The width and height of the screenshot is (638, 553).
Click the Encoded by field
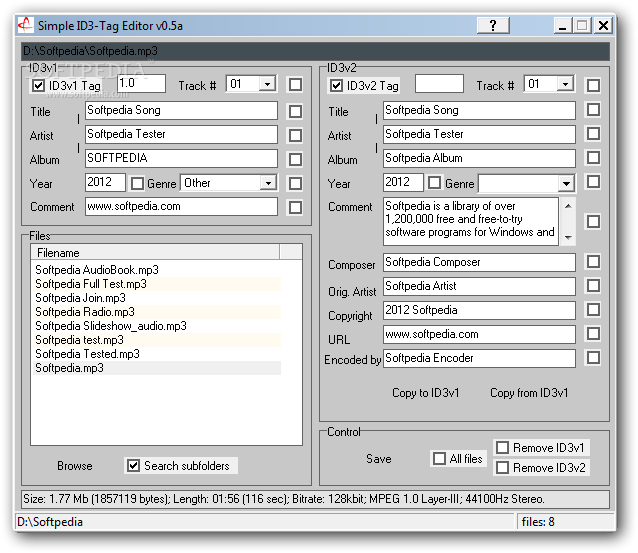(x=479, y=358)
